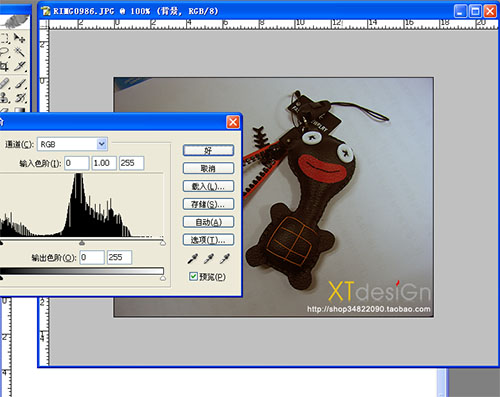
Task: Click the midtone gray input slider handle
Action: 82,243
